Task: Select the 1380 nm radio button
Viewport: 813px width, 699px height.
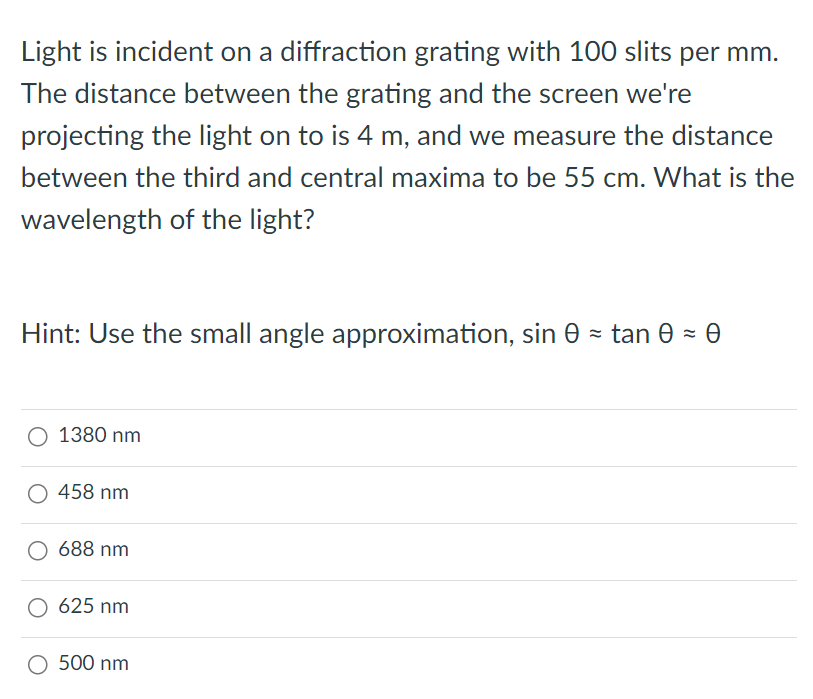Action: [37, 436]
